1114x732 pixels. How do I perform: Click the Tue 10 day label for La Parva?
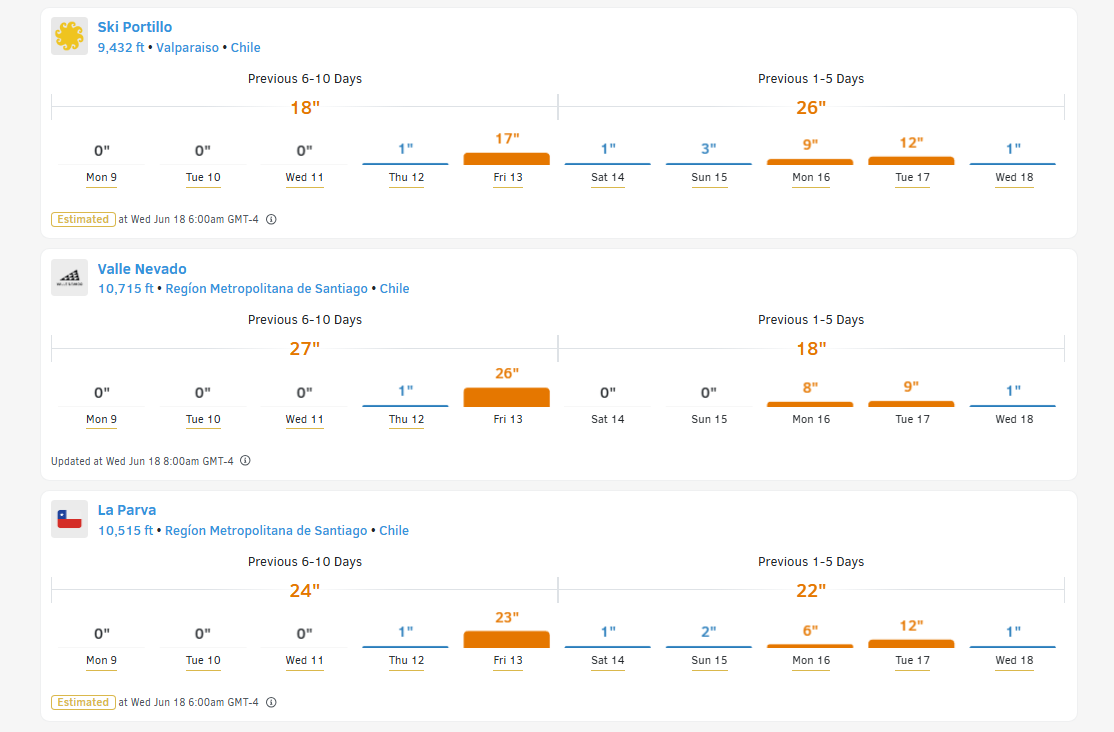click(203, 660)
